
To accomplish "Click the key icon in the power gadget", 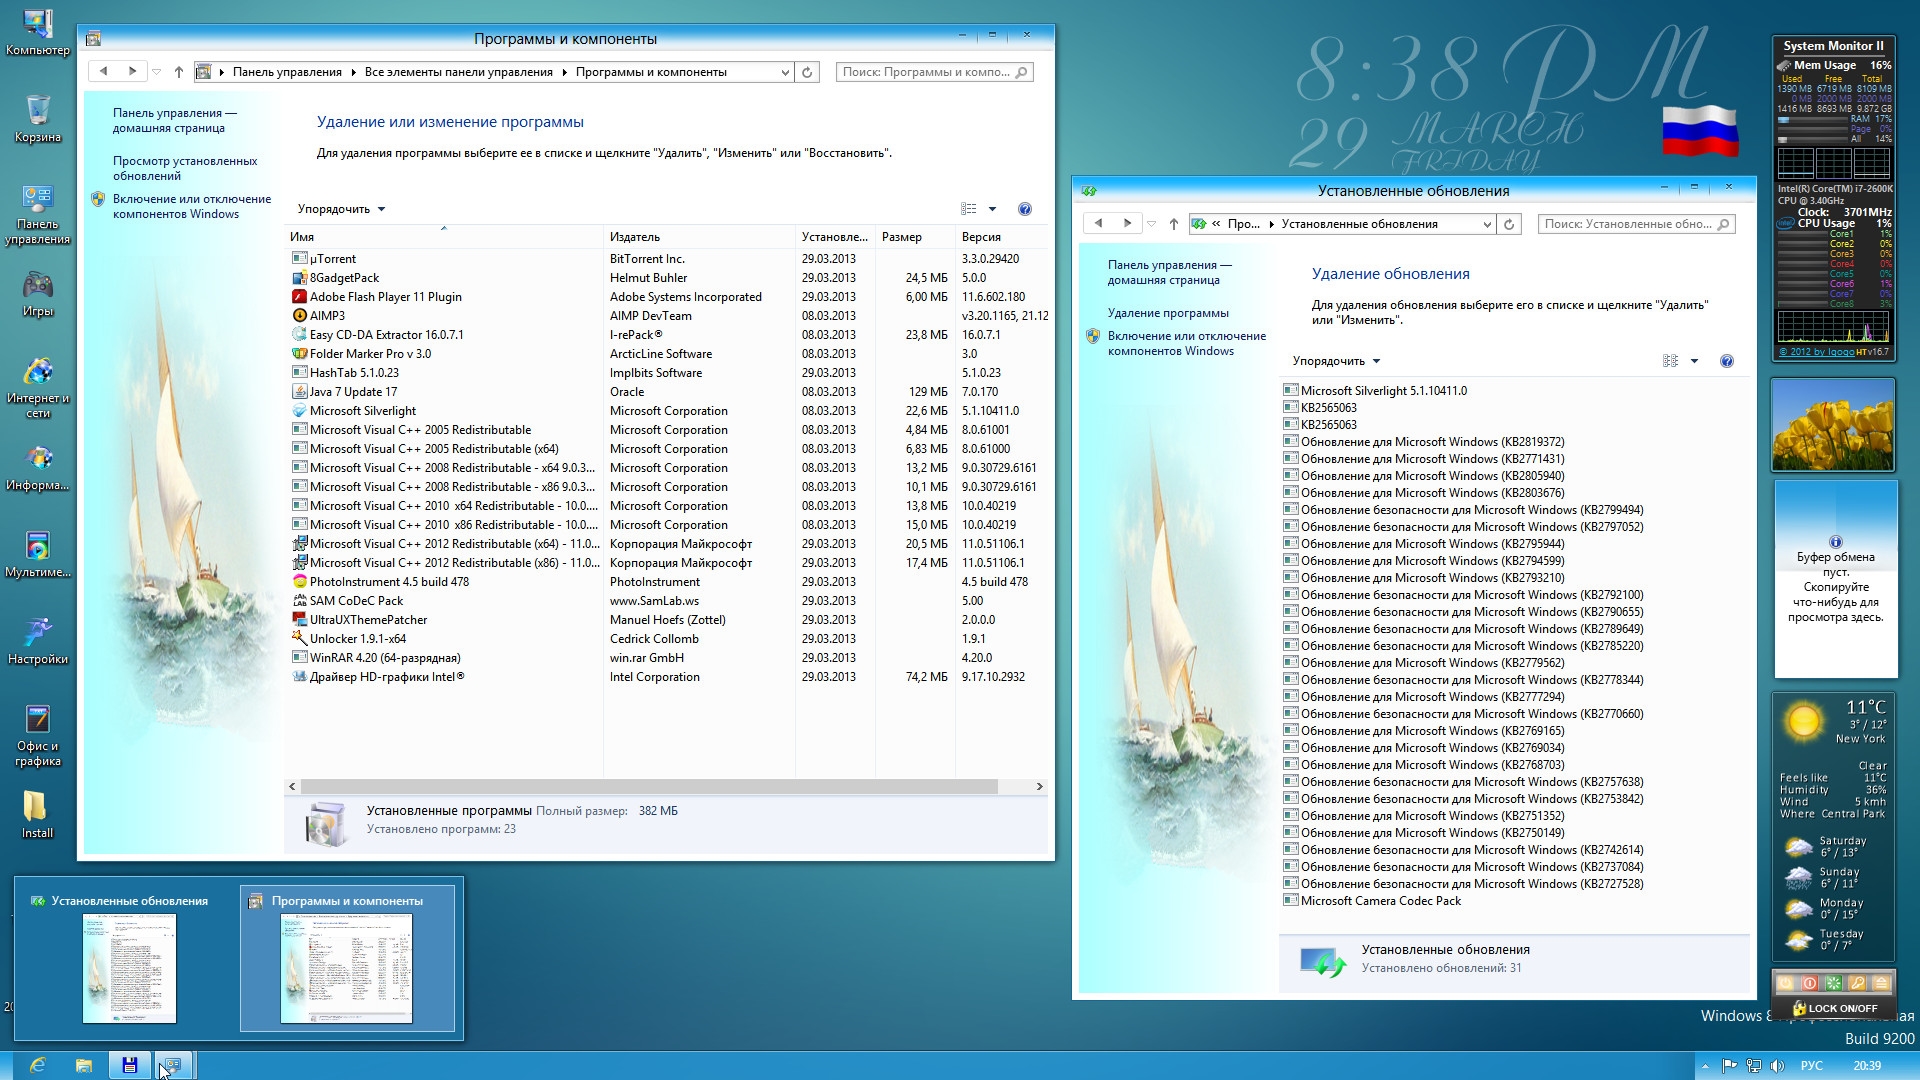I will tap(1857, 983).
